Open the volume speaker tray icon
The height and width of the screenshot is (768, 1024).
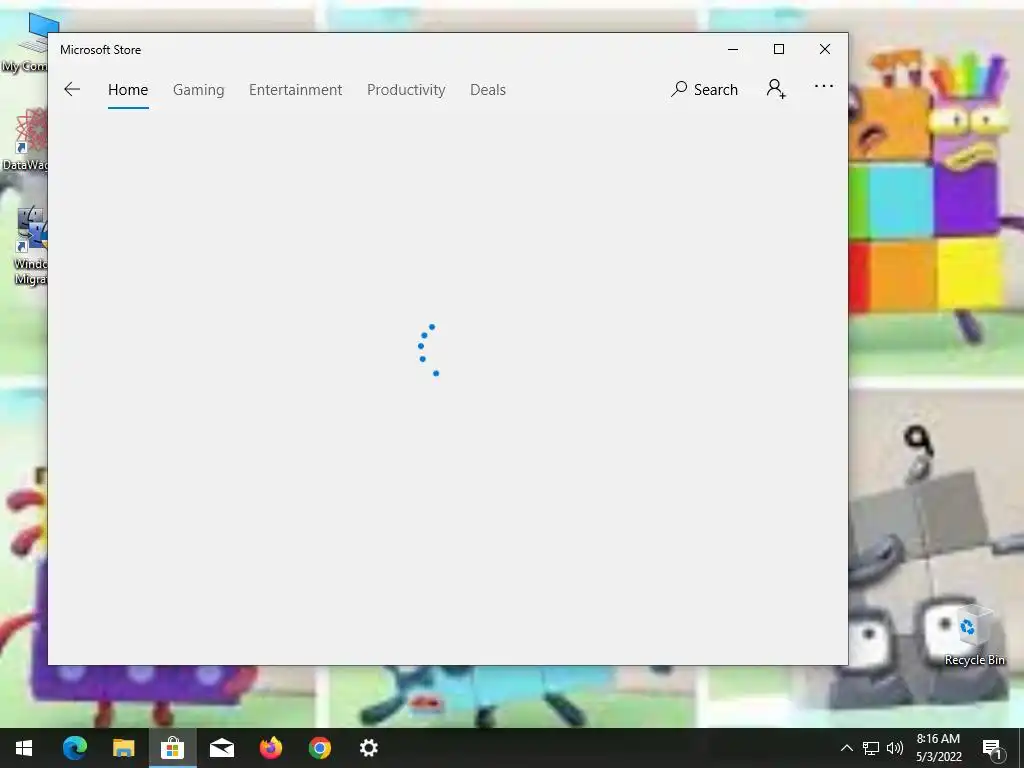click(895, 748)
